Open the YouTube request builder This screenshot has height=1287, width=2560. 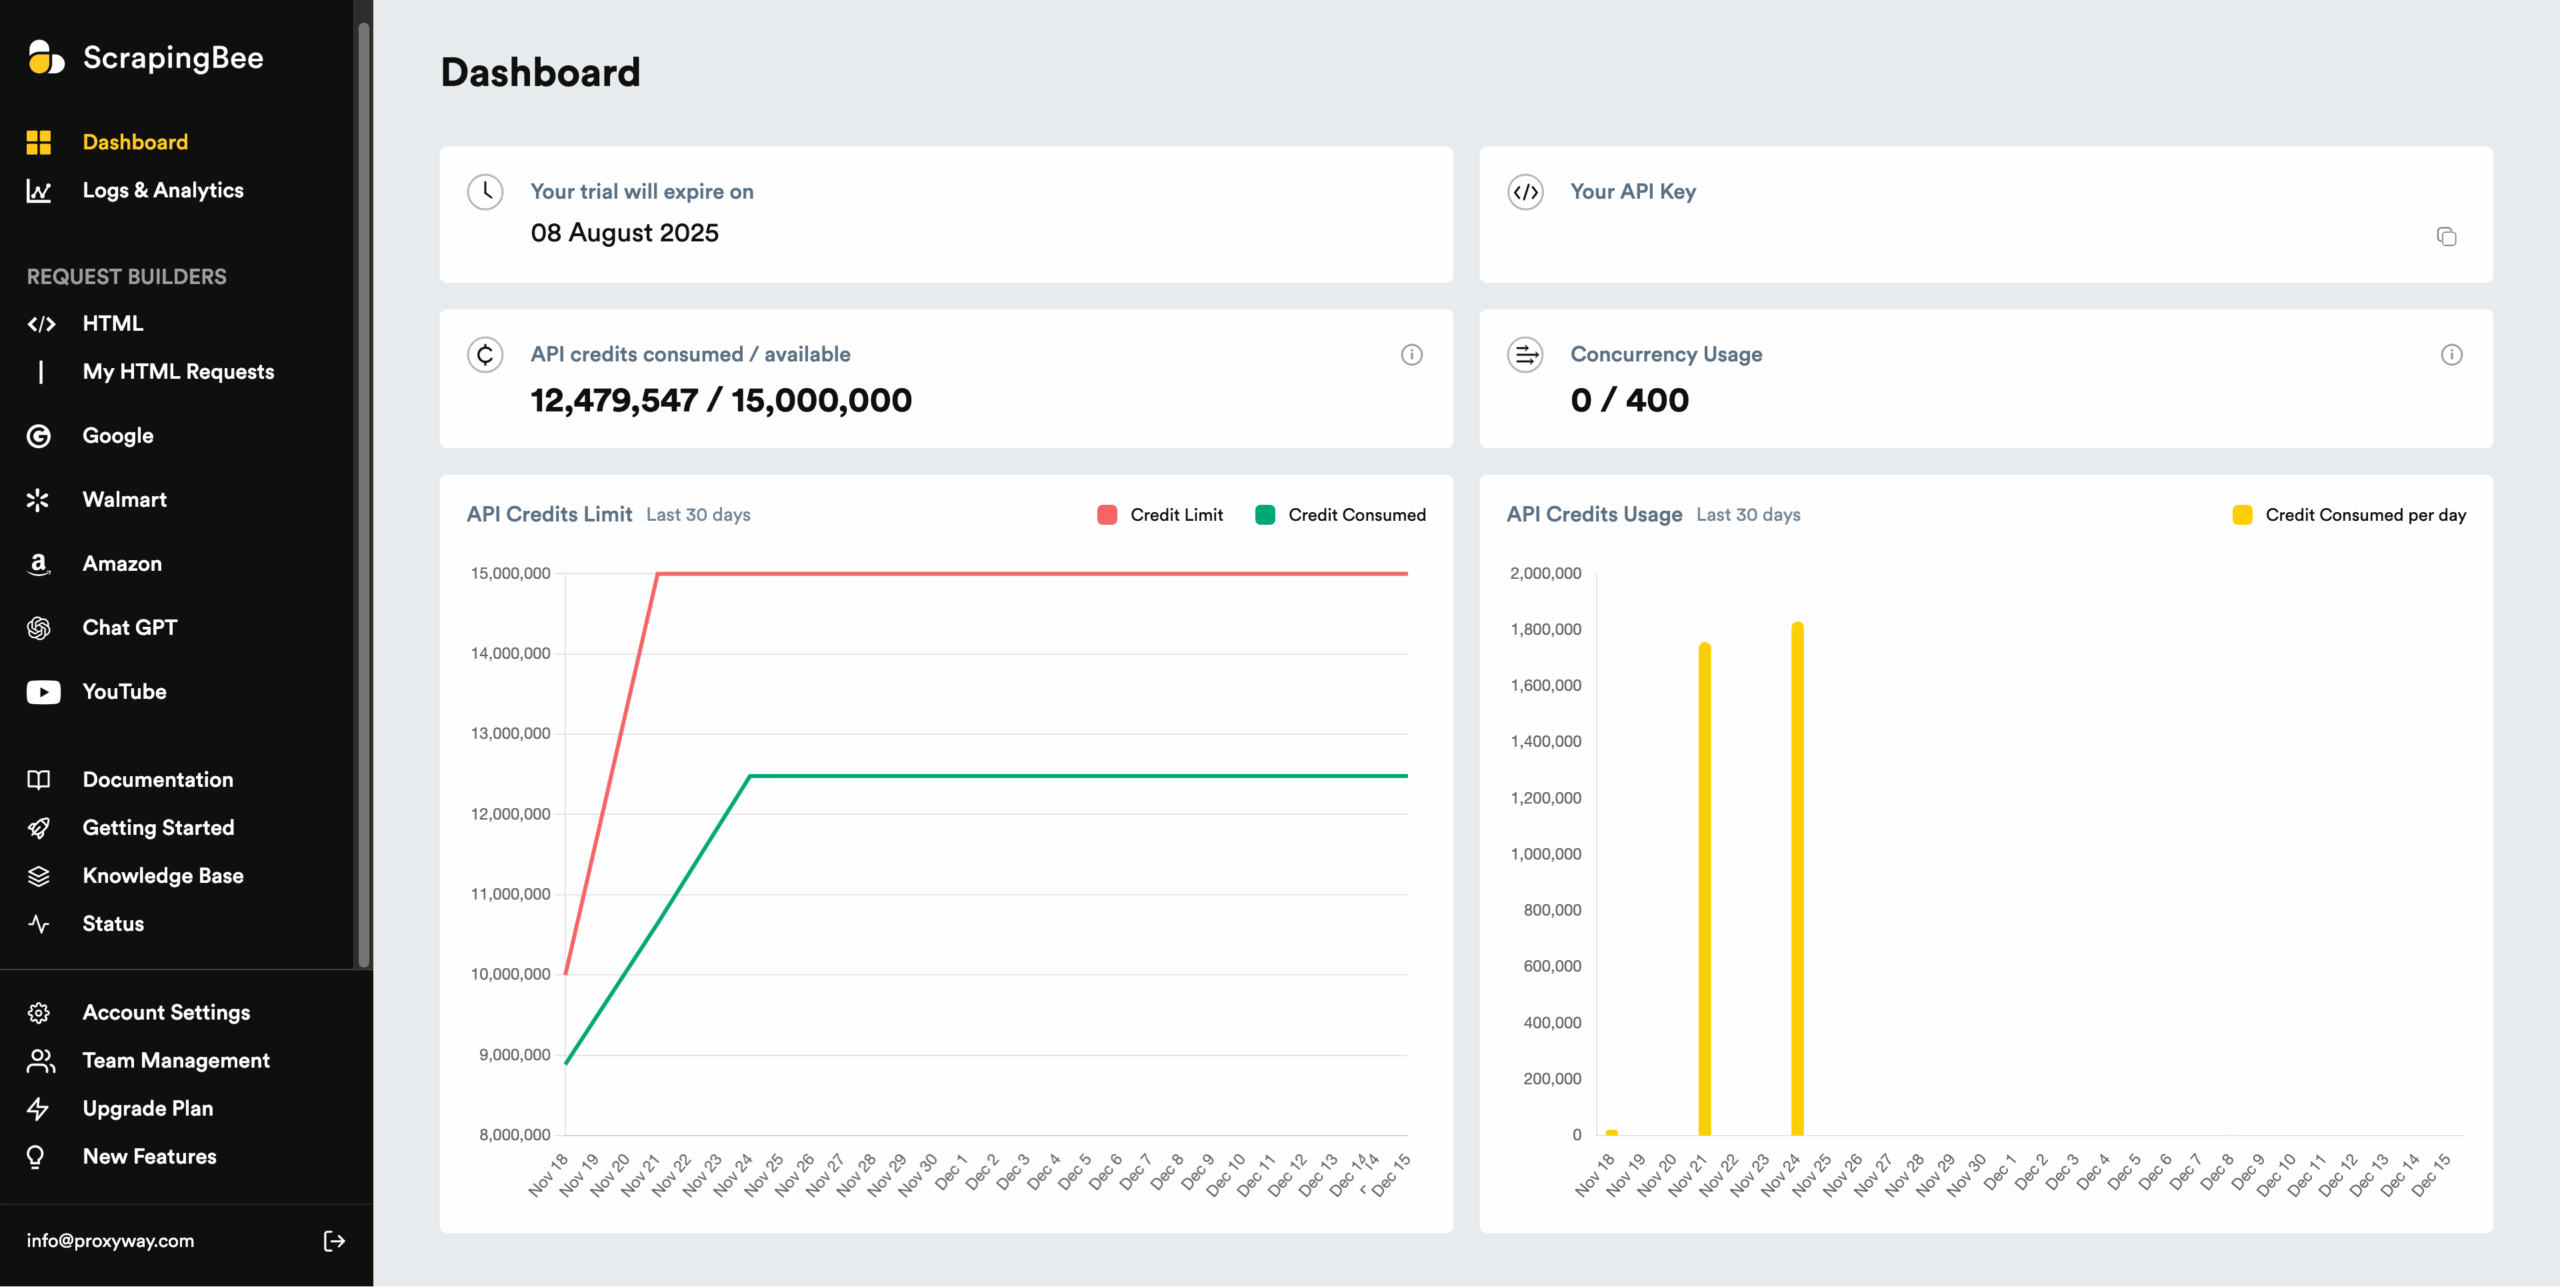tap(124, 691)
